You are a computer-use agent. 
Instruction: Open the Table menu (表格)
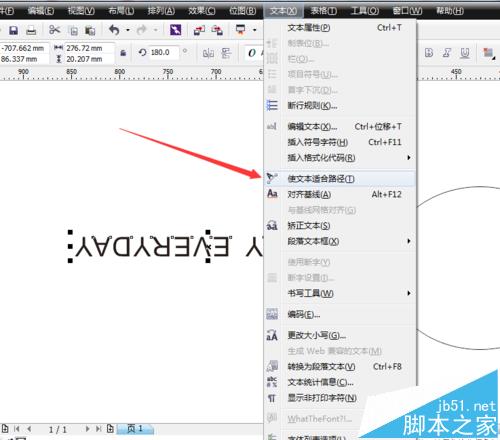pyautogui.click(x=323, y=11)
